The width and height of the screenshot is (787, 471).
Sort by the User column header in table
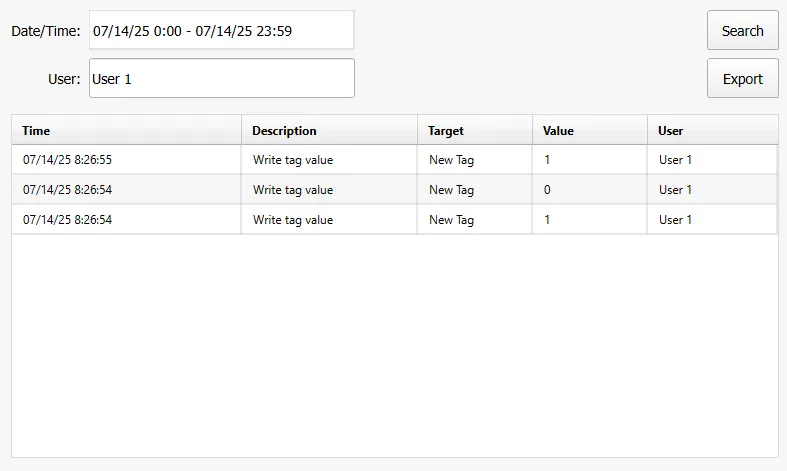pyautogui.click(x=711, y=131)
